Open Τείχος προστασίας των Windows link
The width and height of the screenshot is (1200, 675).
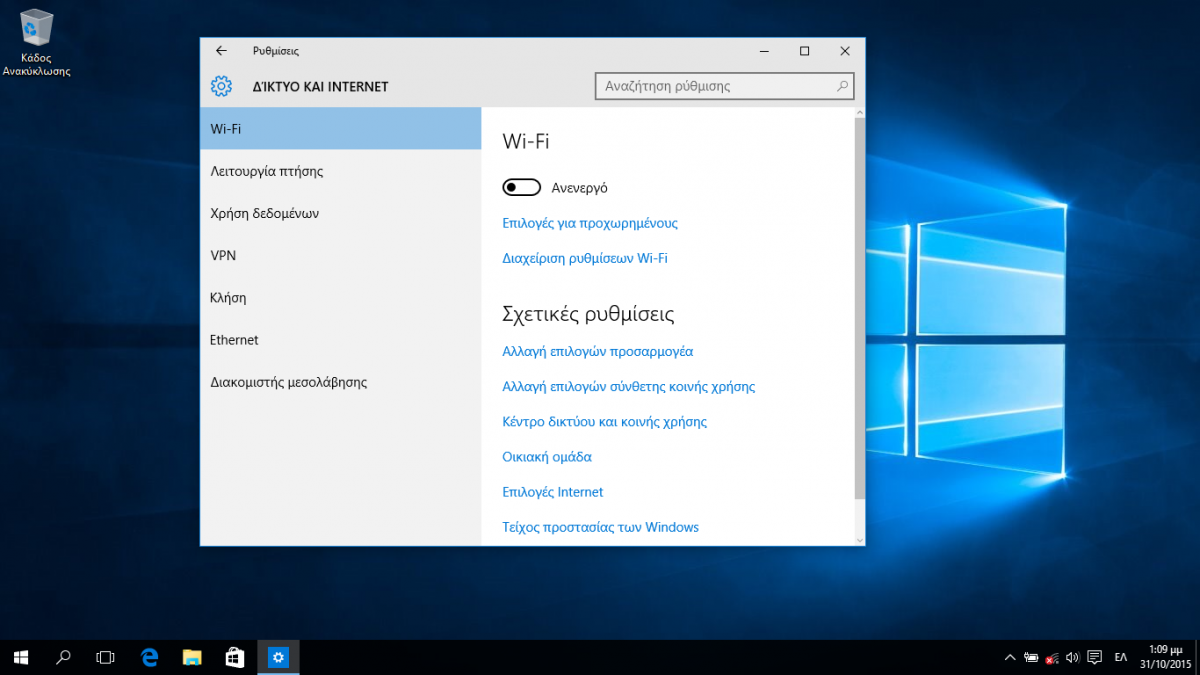pyautogui.click(x=601, y=527)
